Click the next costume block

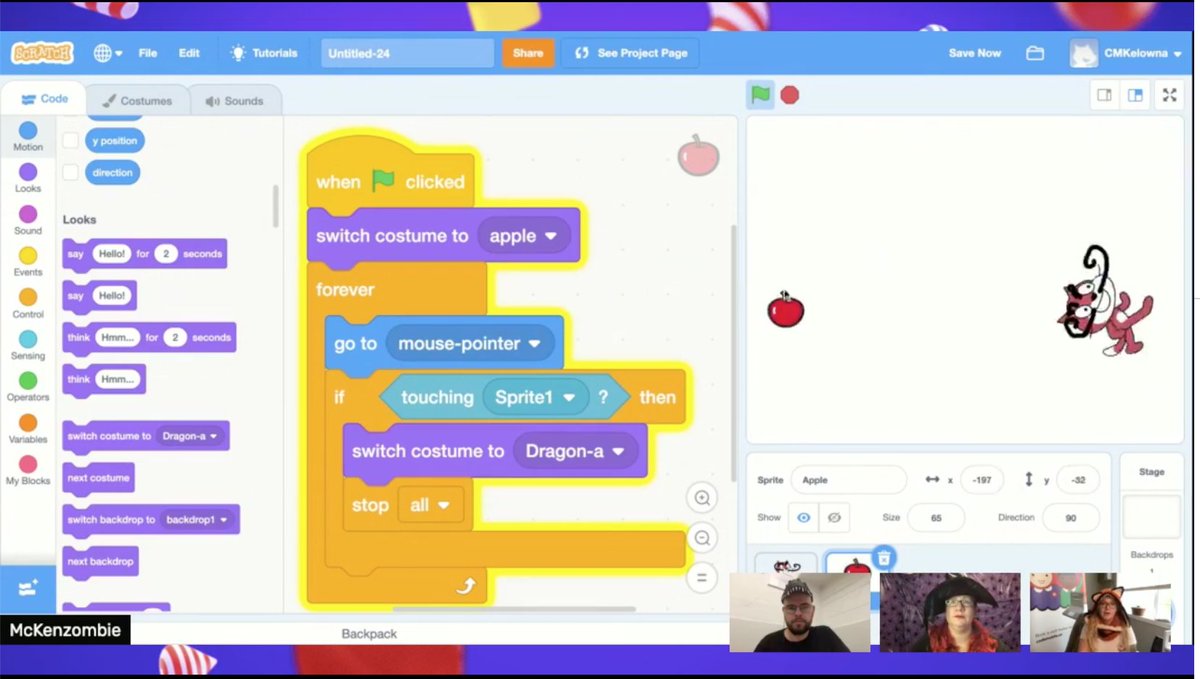click(98, 478)
